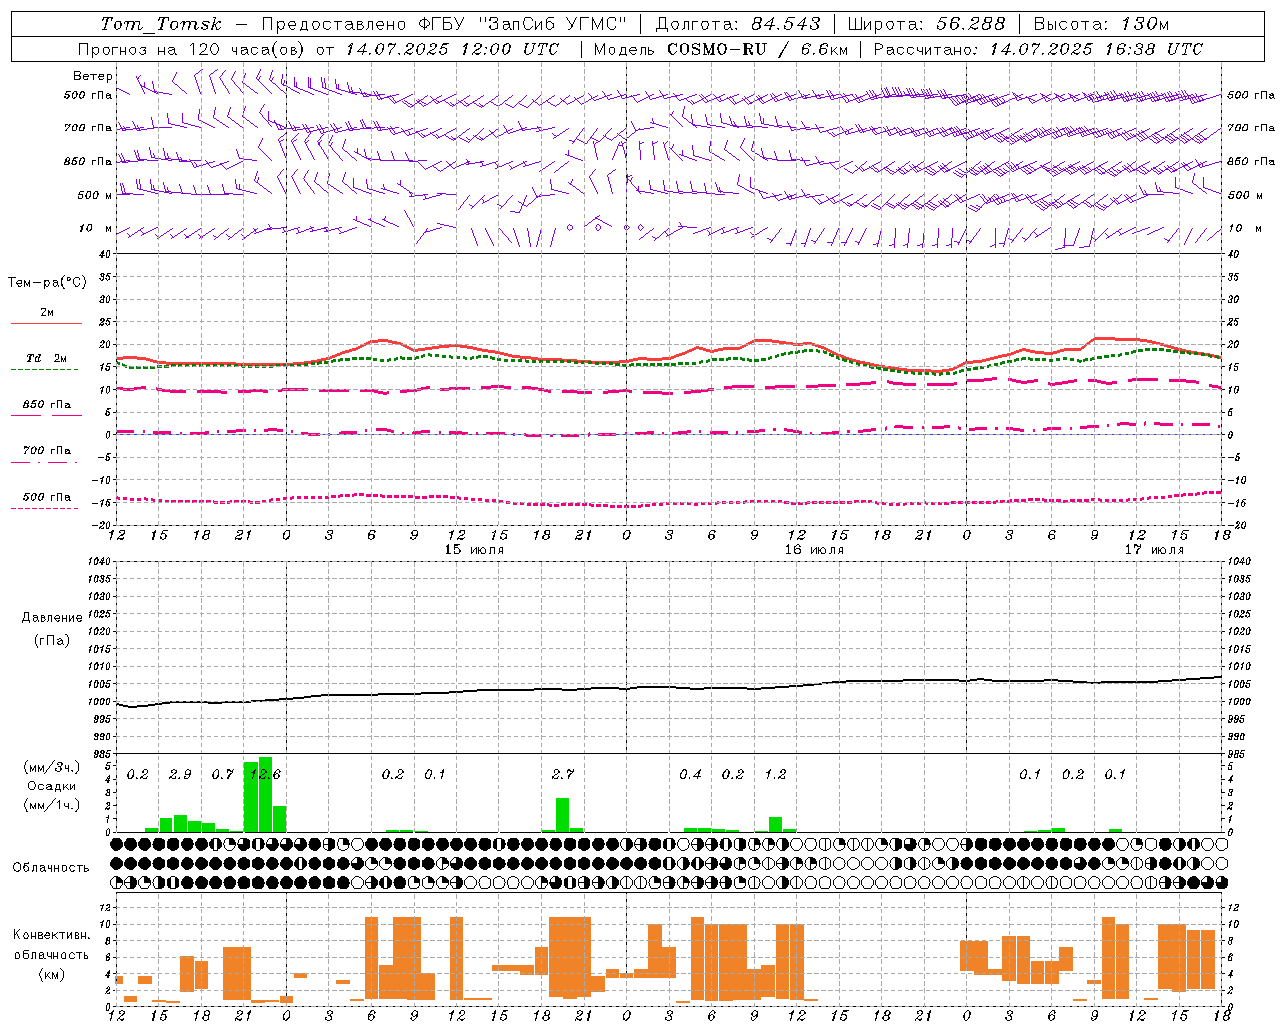Viewport: 1280px width, 1024px height.
Task: Click the 500 м wind level label at left
Action: [95, 196]
